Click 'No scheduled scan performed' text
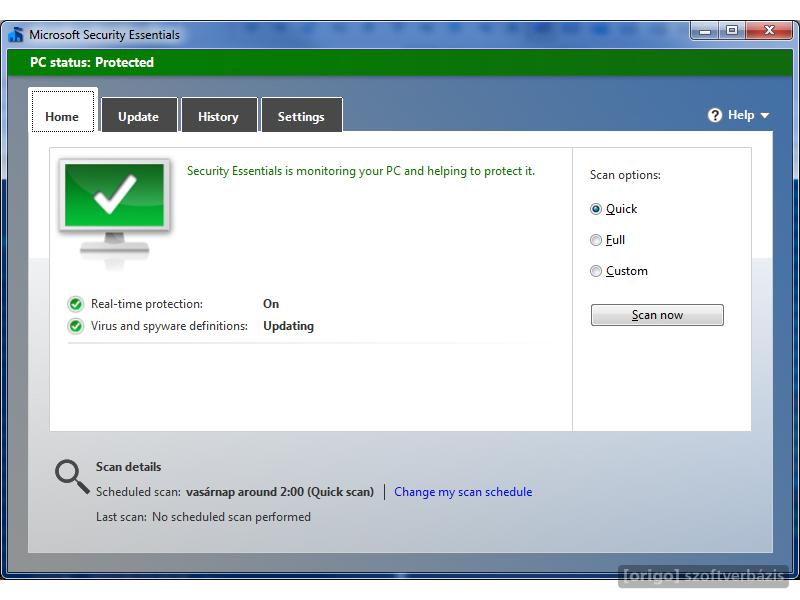The width and height of the screenshot is (800, 600). [231, 517]
